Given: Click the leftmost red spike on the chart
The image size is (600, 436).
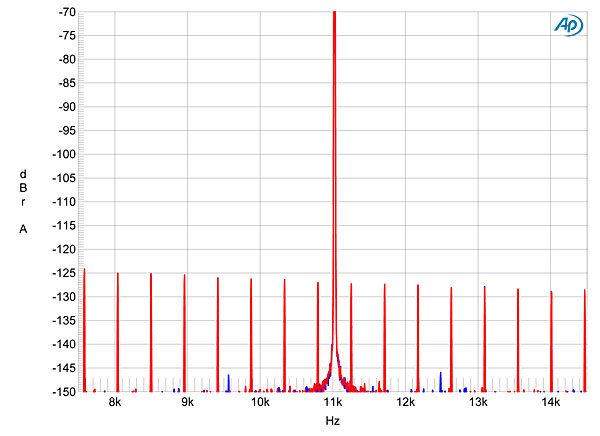Looking at the screenshot, I should click(84, 330).
